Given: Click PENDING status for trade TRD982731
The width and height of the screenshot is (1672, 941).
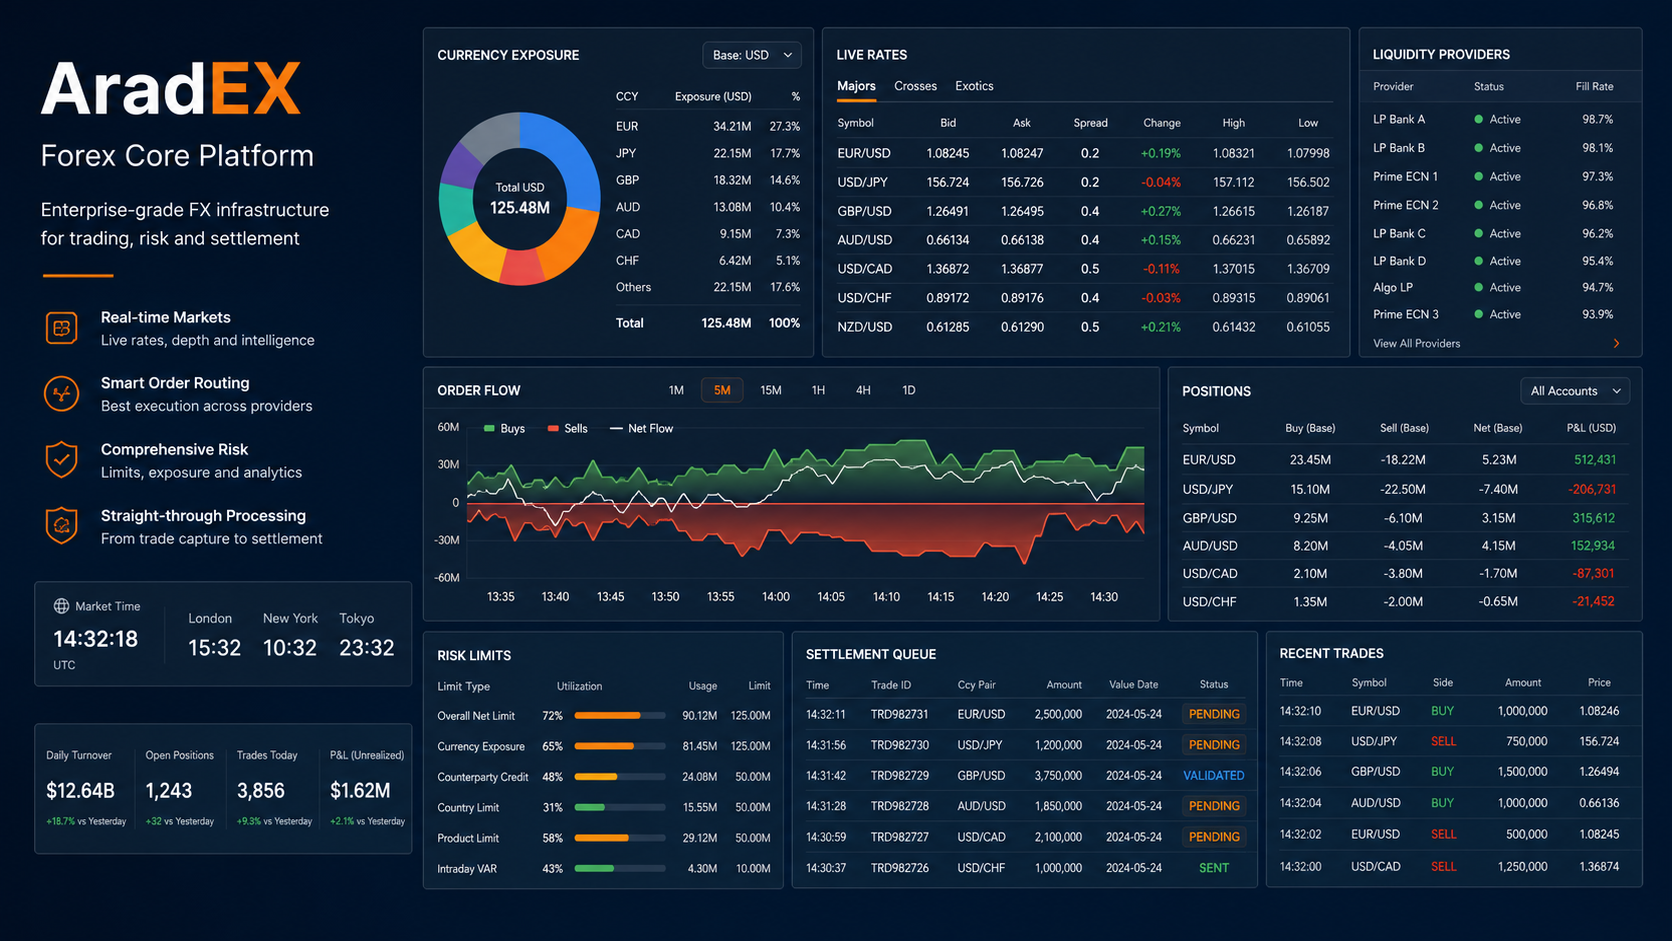Looking at the screenshot, I should 1214,714.
